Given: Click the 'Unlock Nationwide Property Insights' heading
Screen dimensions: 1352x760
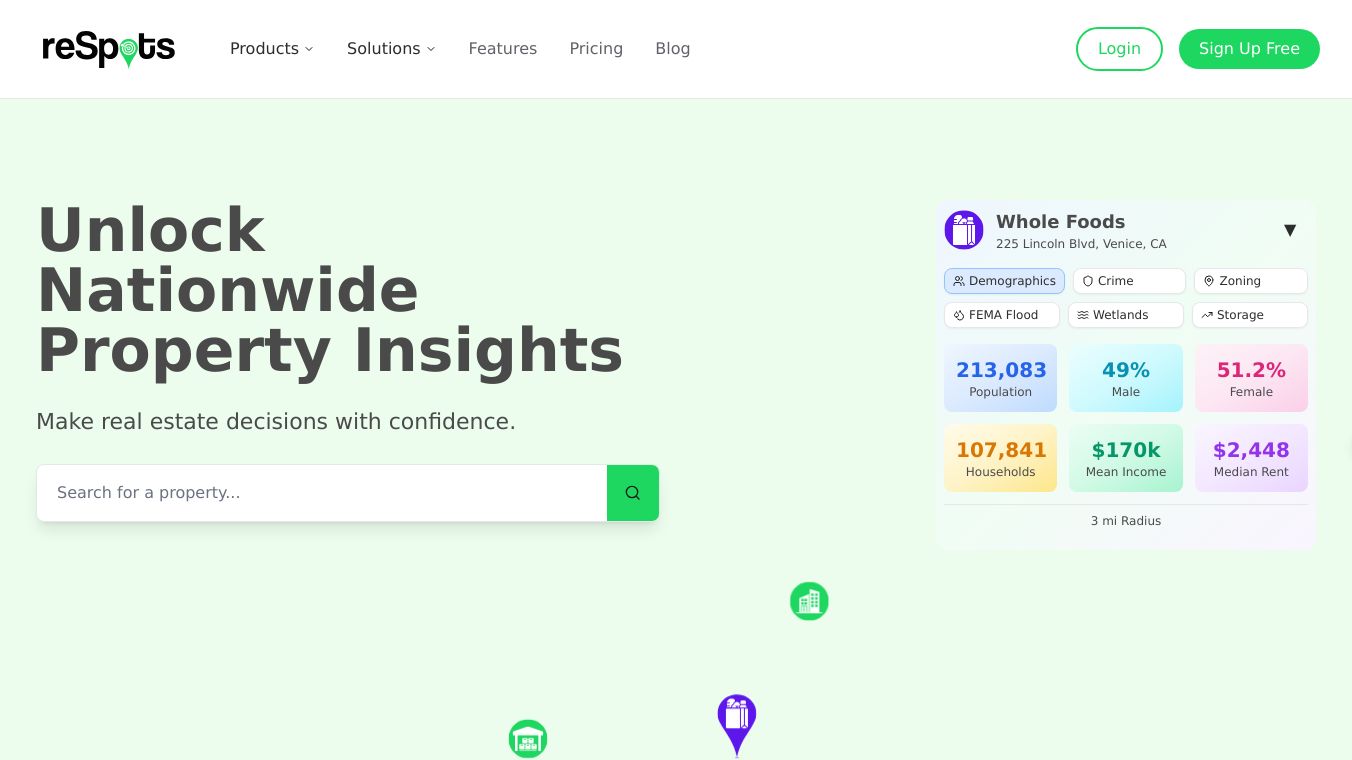Looking at the screenshot, I should (x=330, y=290).
